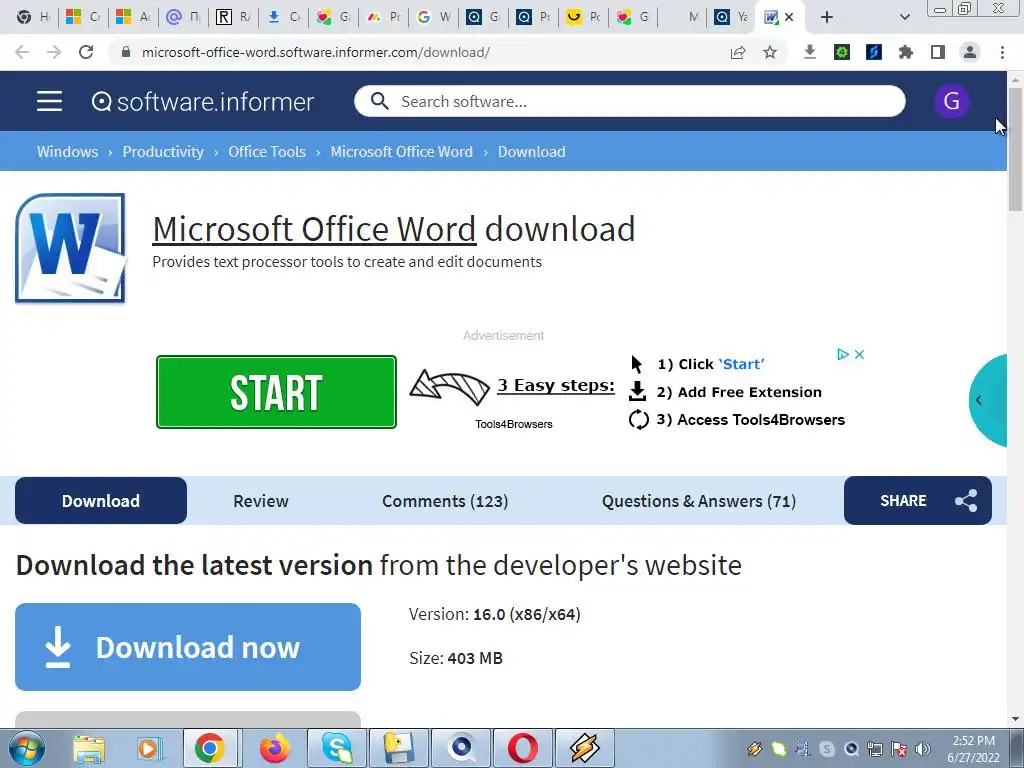Switch to the first Microsoft logo tab
Viewport: 1024px width, 768px height.
point(83,17)
